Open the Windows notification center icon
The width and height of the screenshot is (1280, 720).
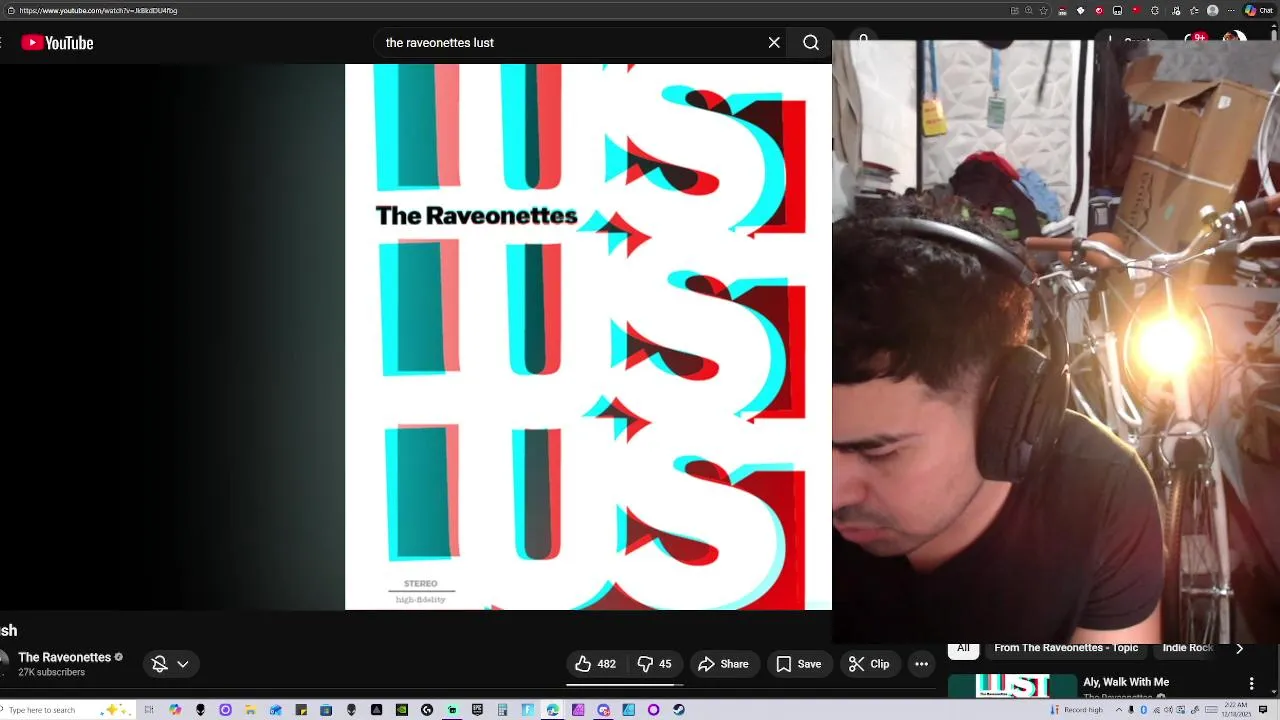pyautogui.click(x=1263, y=710)
